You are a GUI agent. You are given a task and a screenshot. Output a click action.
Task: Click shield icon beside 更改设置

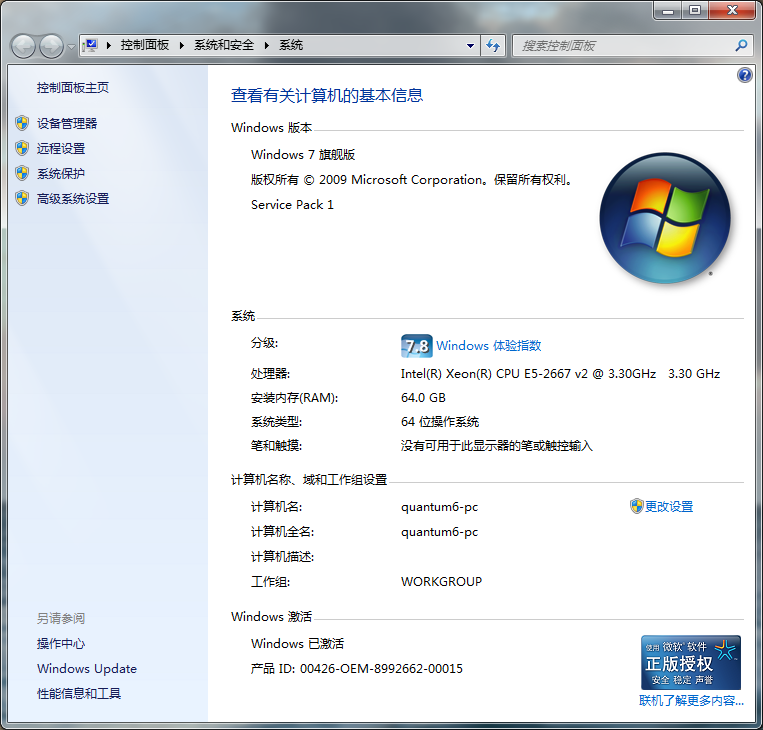pos(636,506)
